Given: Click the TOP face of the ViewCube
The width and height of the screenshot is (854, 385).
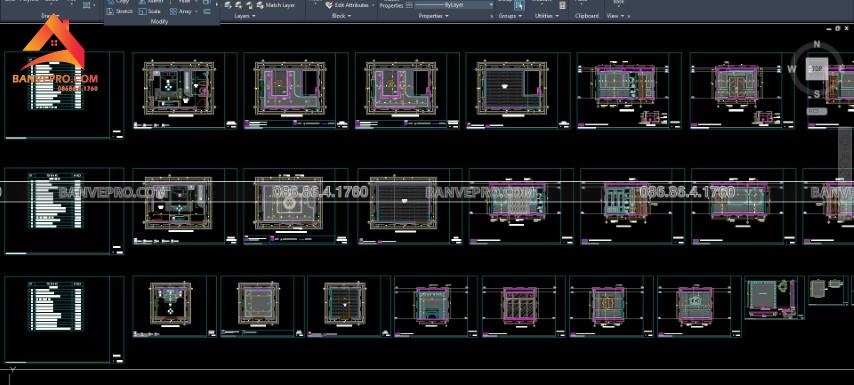Looking at the screenshot, I should [816, 69].
